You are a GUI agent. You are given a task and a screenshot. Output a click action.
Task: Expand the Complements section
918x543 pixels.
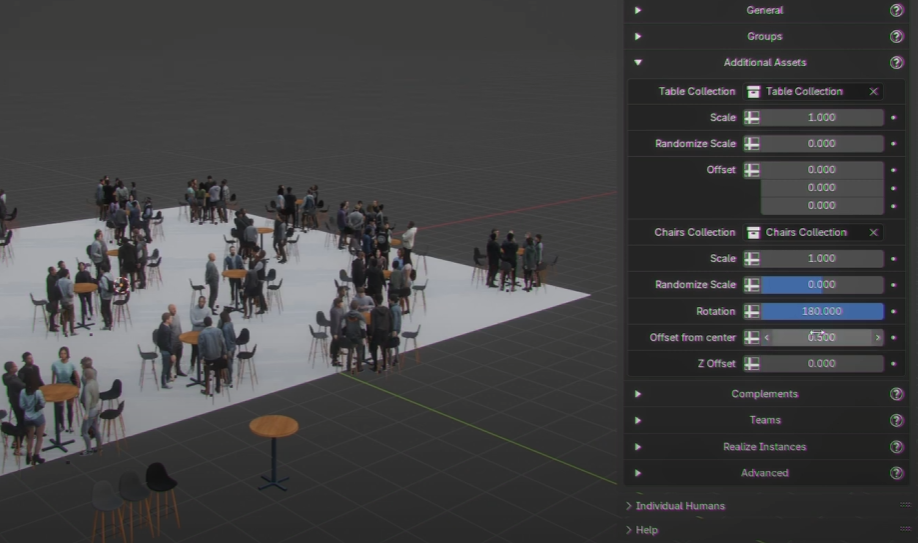638,394
